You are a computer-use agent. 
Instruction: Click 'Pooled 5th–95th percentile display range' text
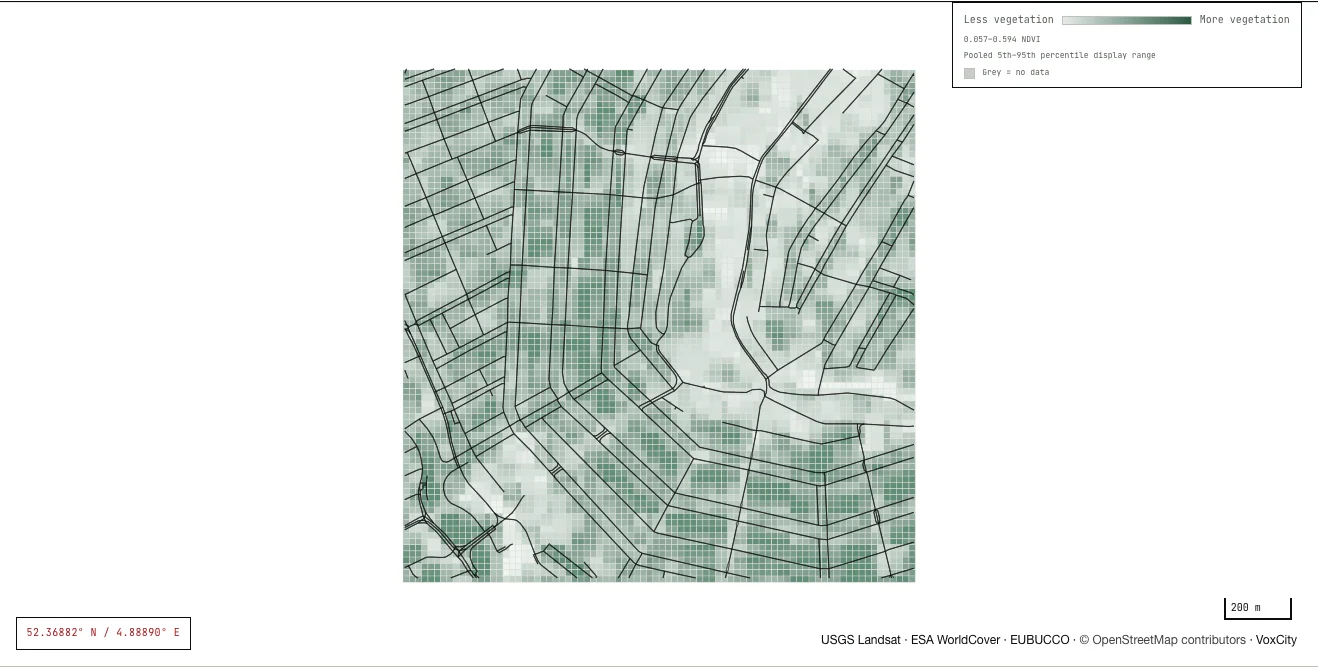point(1059,55)
